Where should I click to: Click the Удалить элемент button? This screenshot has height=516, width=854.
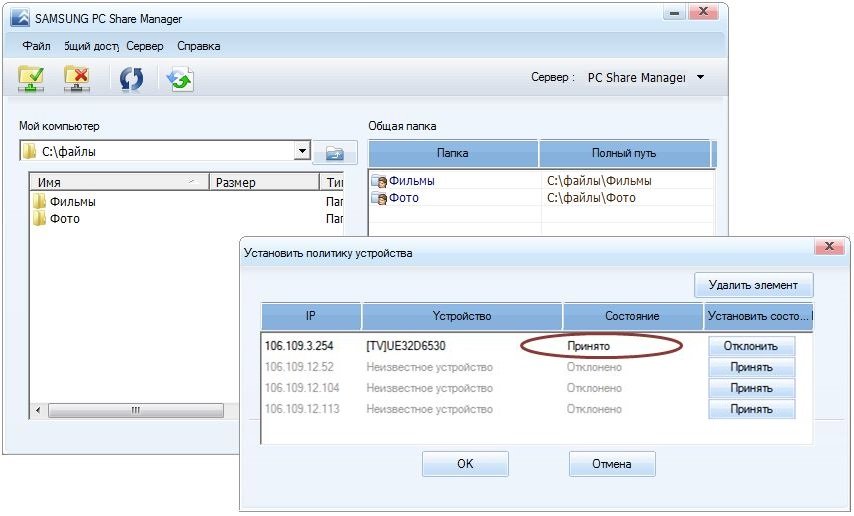click(753, 285)
